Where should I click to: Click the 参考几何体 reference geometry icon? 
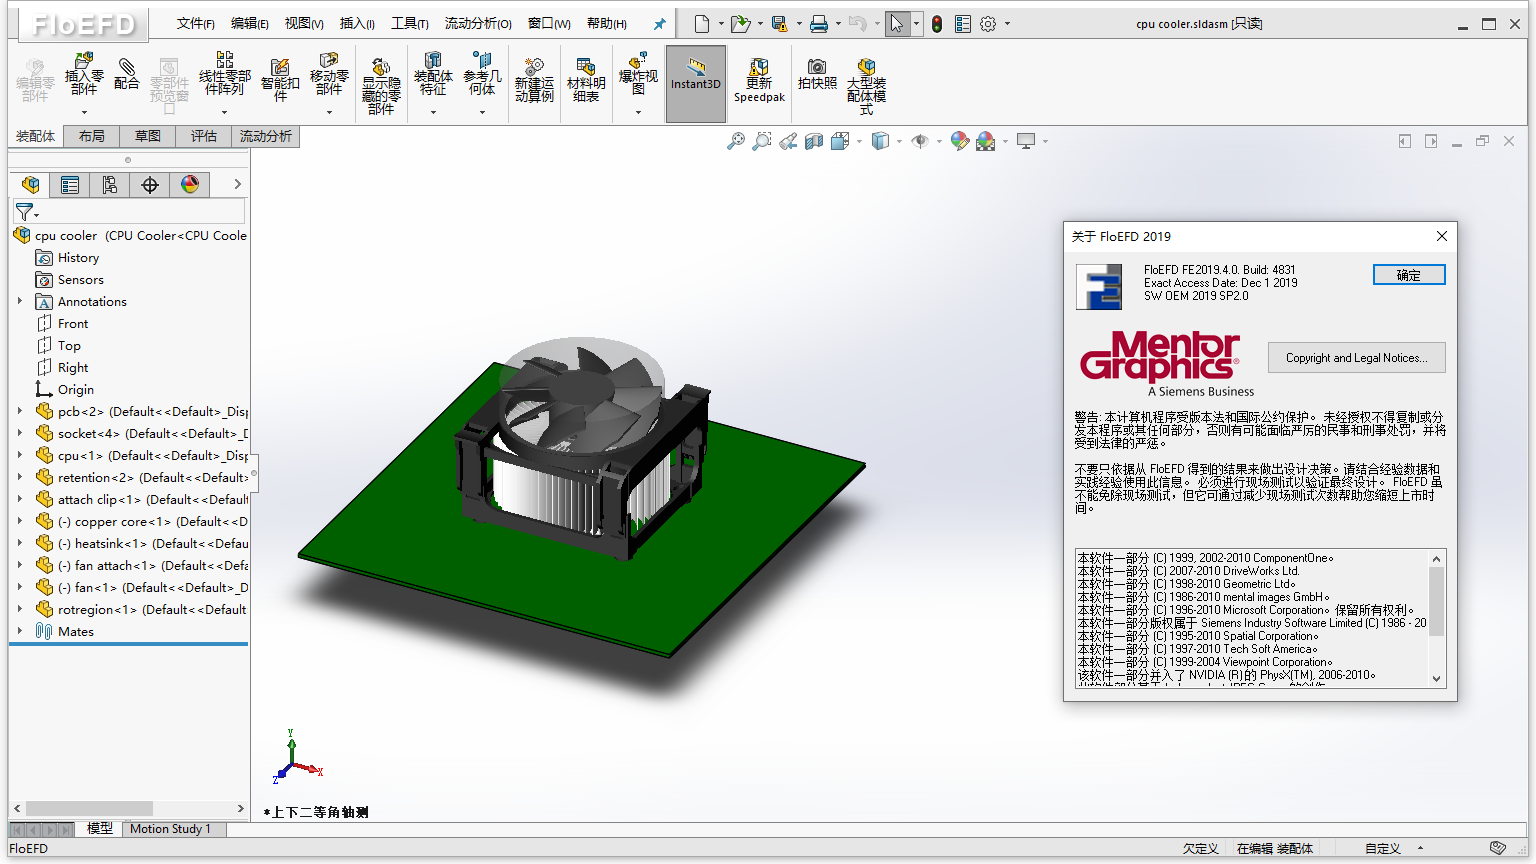(x=482, y=76)
